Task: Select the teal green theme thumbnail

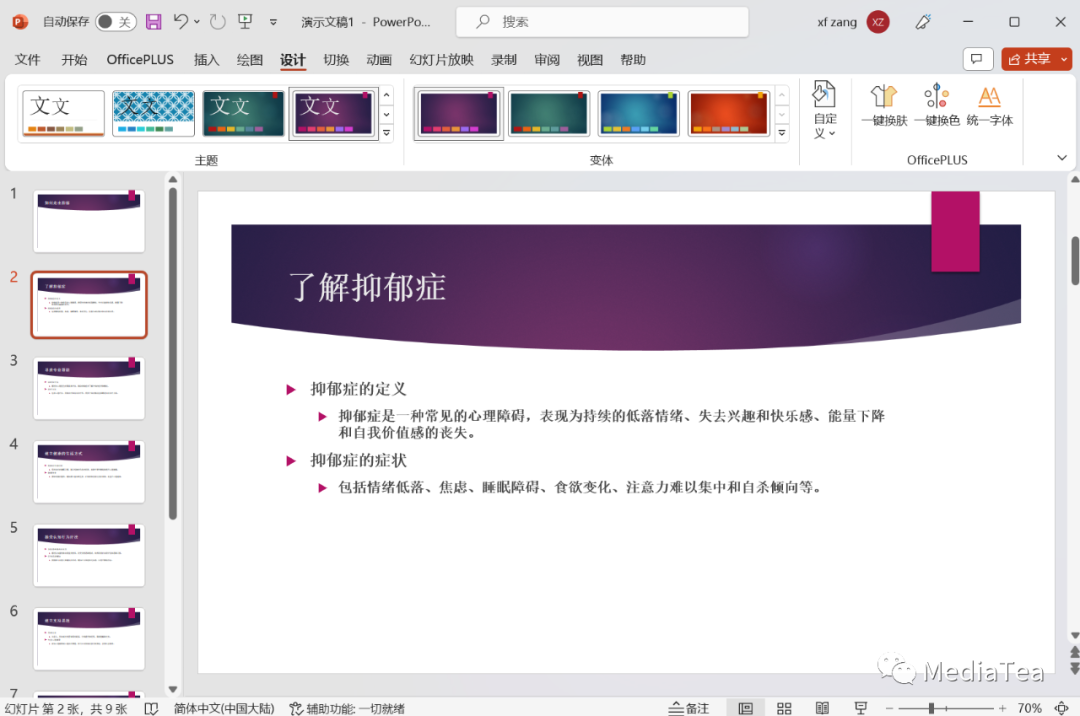Action: [243, 113]
